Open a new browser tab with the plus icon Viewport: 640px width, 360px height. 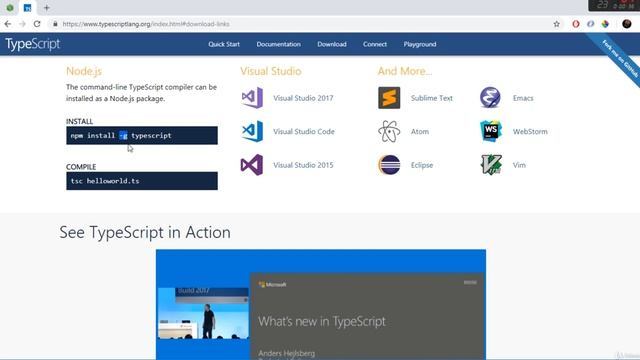(47, 8)
